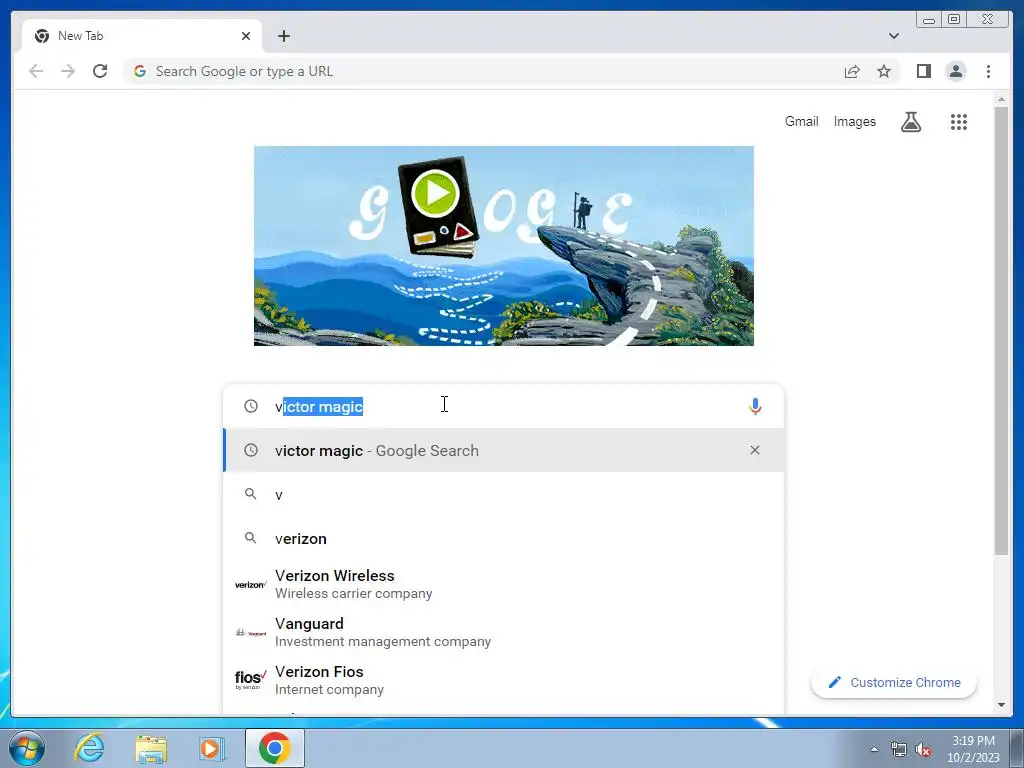Open Windows Explorer folder on taskbar
Image resolution: width=1024 pixels, height=768 pixels.
click(x=151, y=748)
